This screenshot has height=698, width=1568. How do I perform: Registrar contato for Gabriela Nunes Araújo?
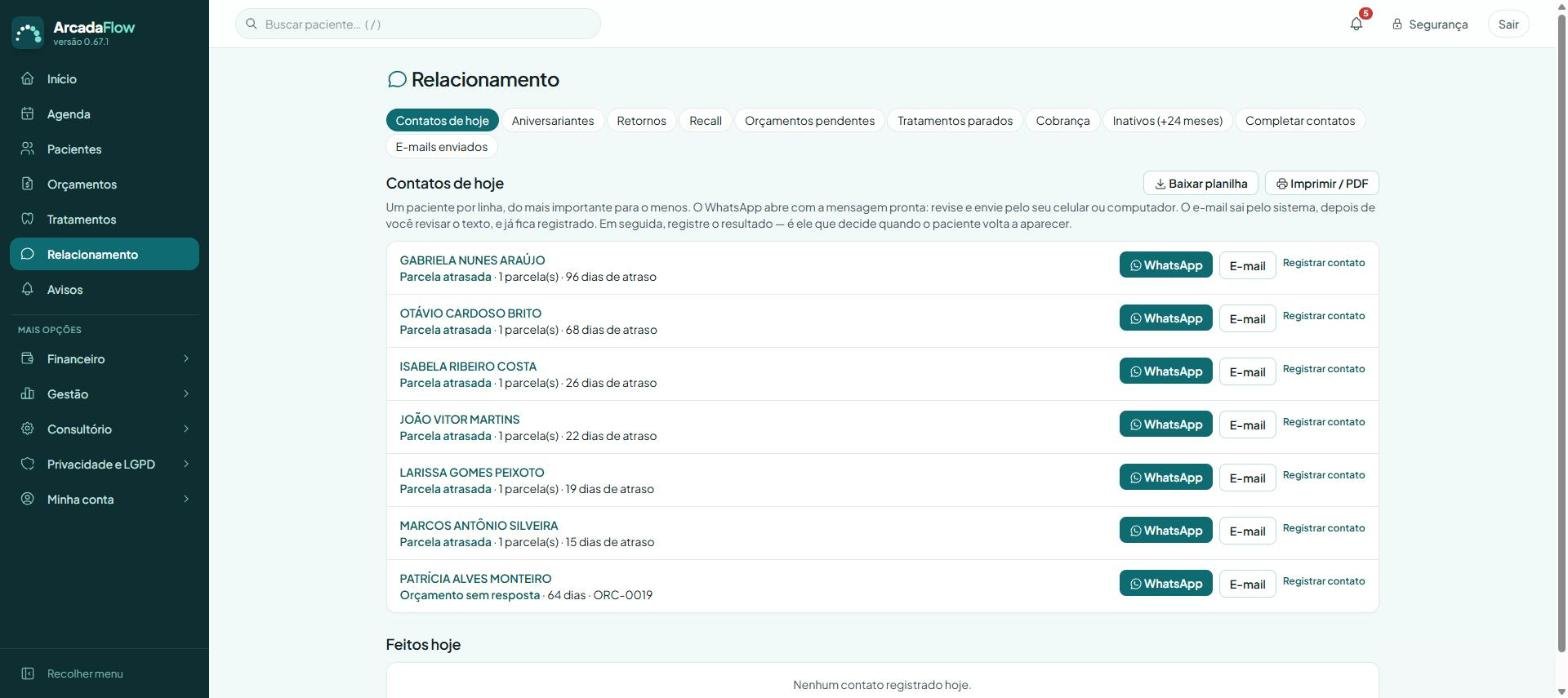(x=1324, y=263)
